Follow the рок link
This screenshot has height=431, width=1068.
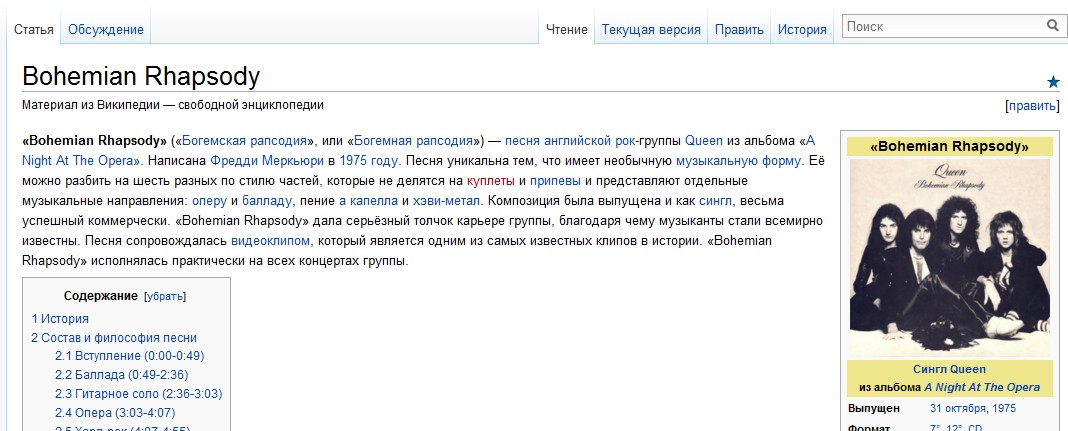(625, 141)
